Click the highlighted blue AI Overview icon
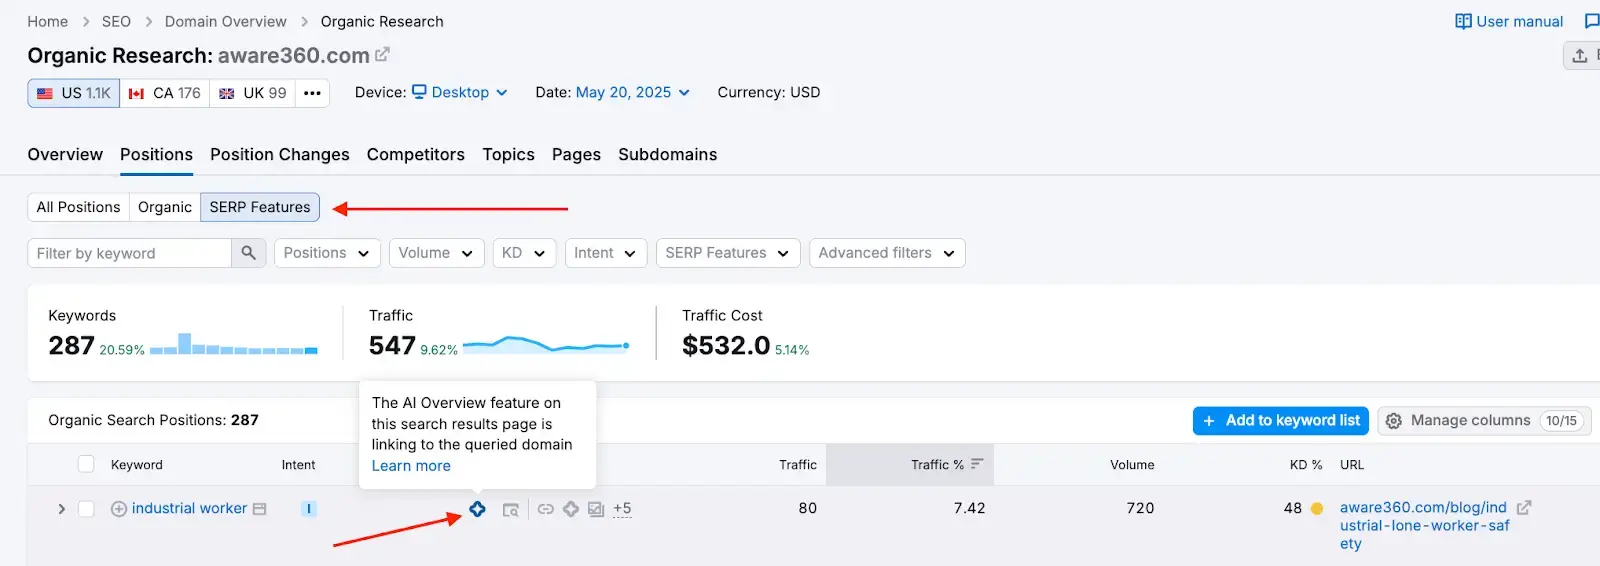Viewport: 1600px width, 566px height. [477, 509]
